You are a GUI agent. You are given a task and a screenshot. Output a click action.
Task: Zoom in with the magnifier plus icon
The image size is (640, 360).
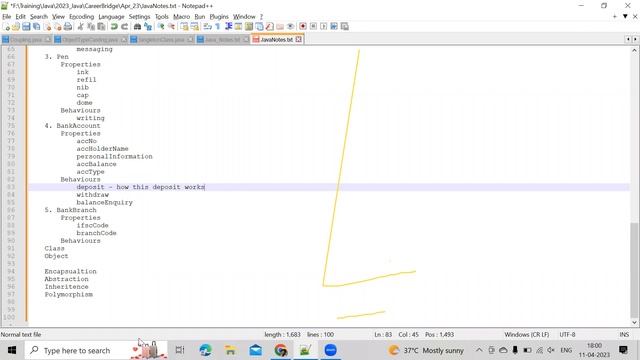(161, 27)
